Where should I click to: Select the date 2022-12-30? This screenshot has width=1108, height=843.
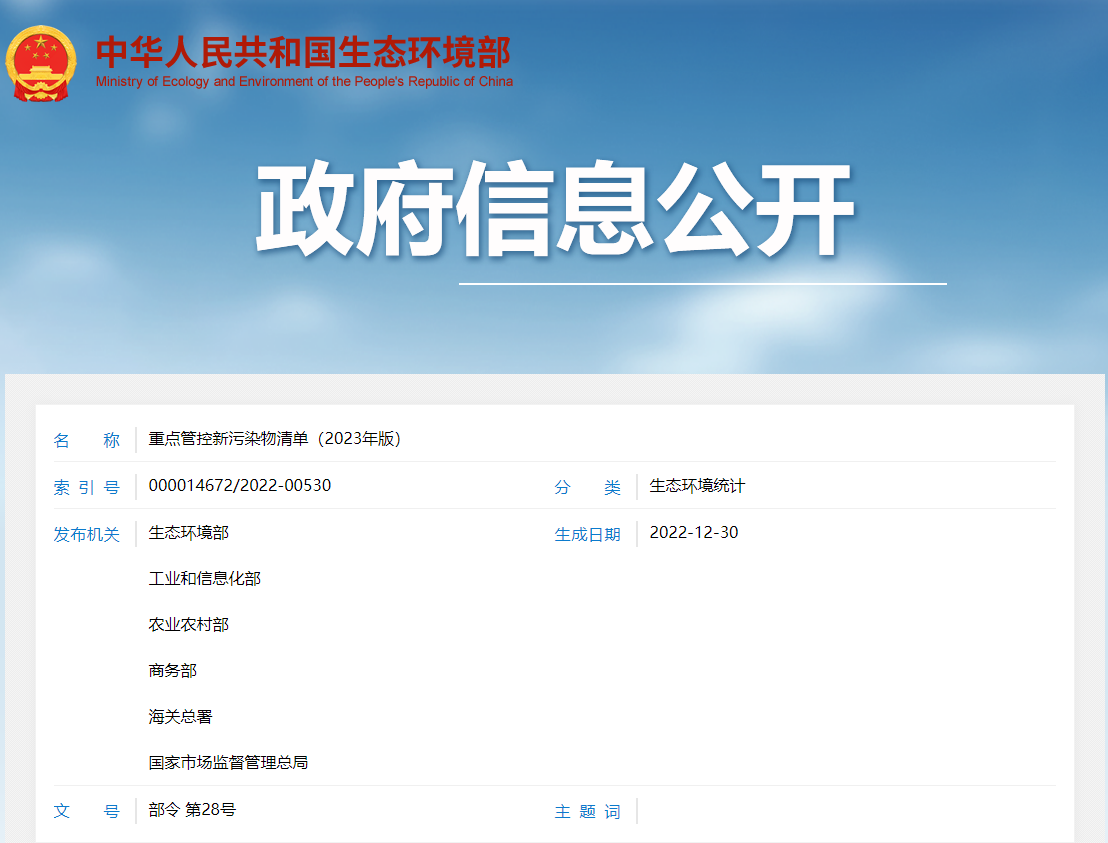[694, 532]
